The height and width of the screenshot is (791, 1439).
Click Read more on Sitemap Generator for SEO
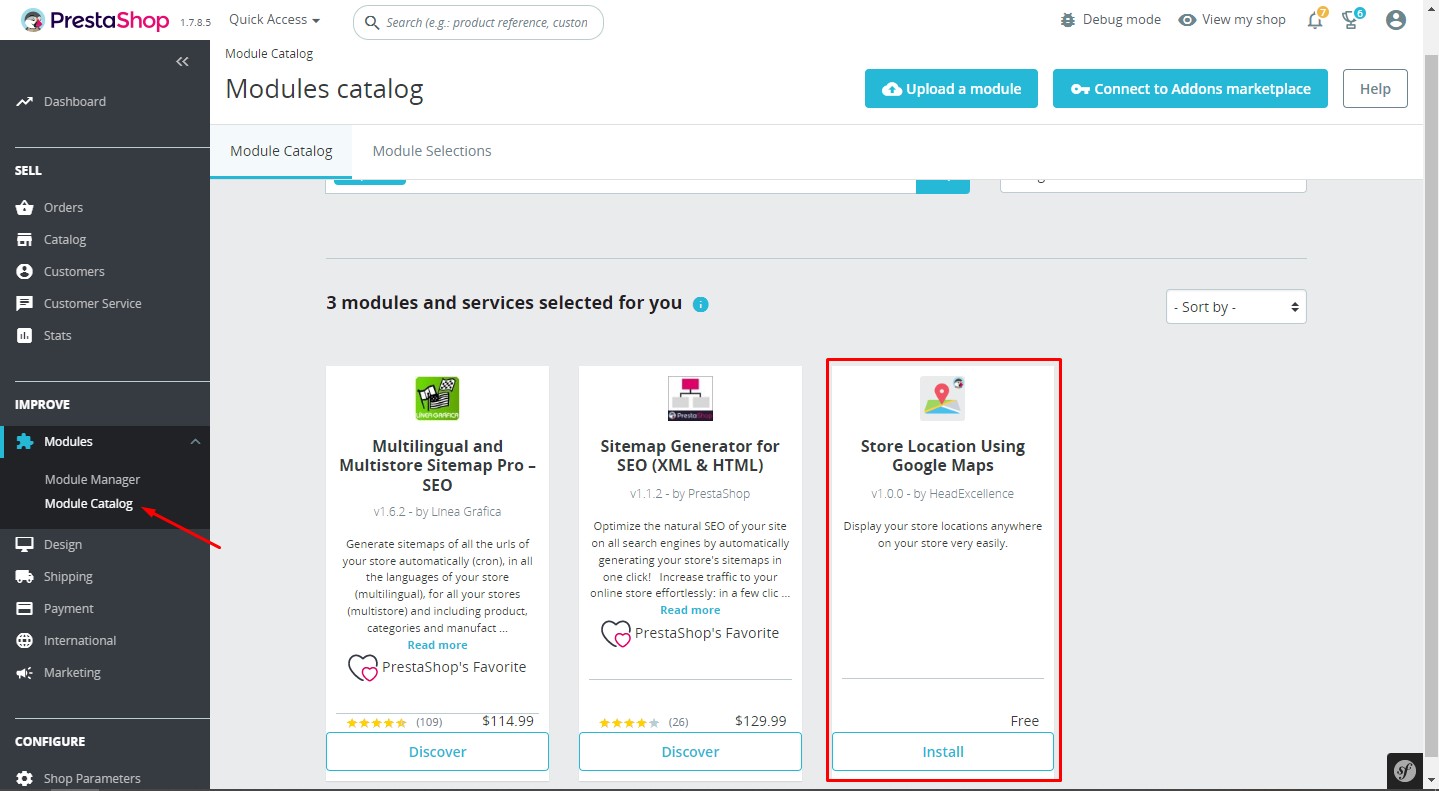click(690, 610)
